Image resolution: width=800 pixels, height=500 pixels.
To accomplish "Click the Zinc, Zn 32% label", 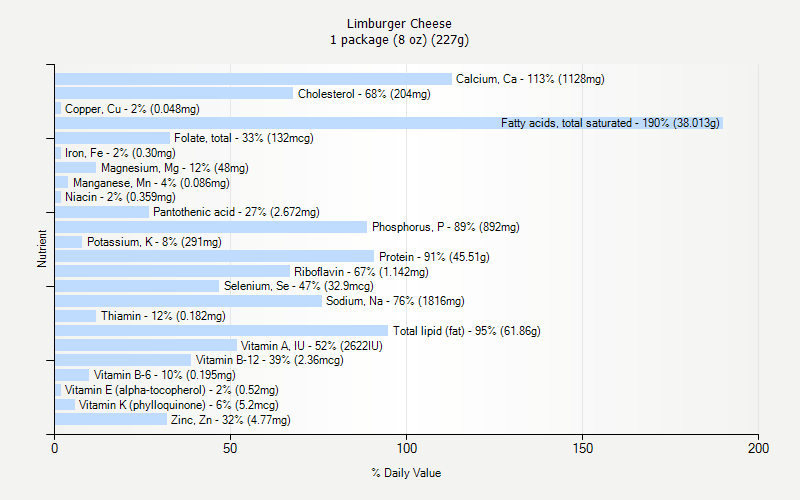I will click(x=231, y=420).
